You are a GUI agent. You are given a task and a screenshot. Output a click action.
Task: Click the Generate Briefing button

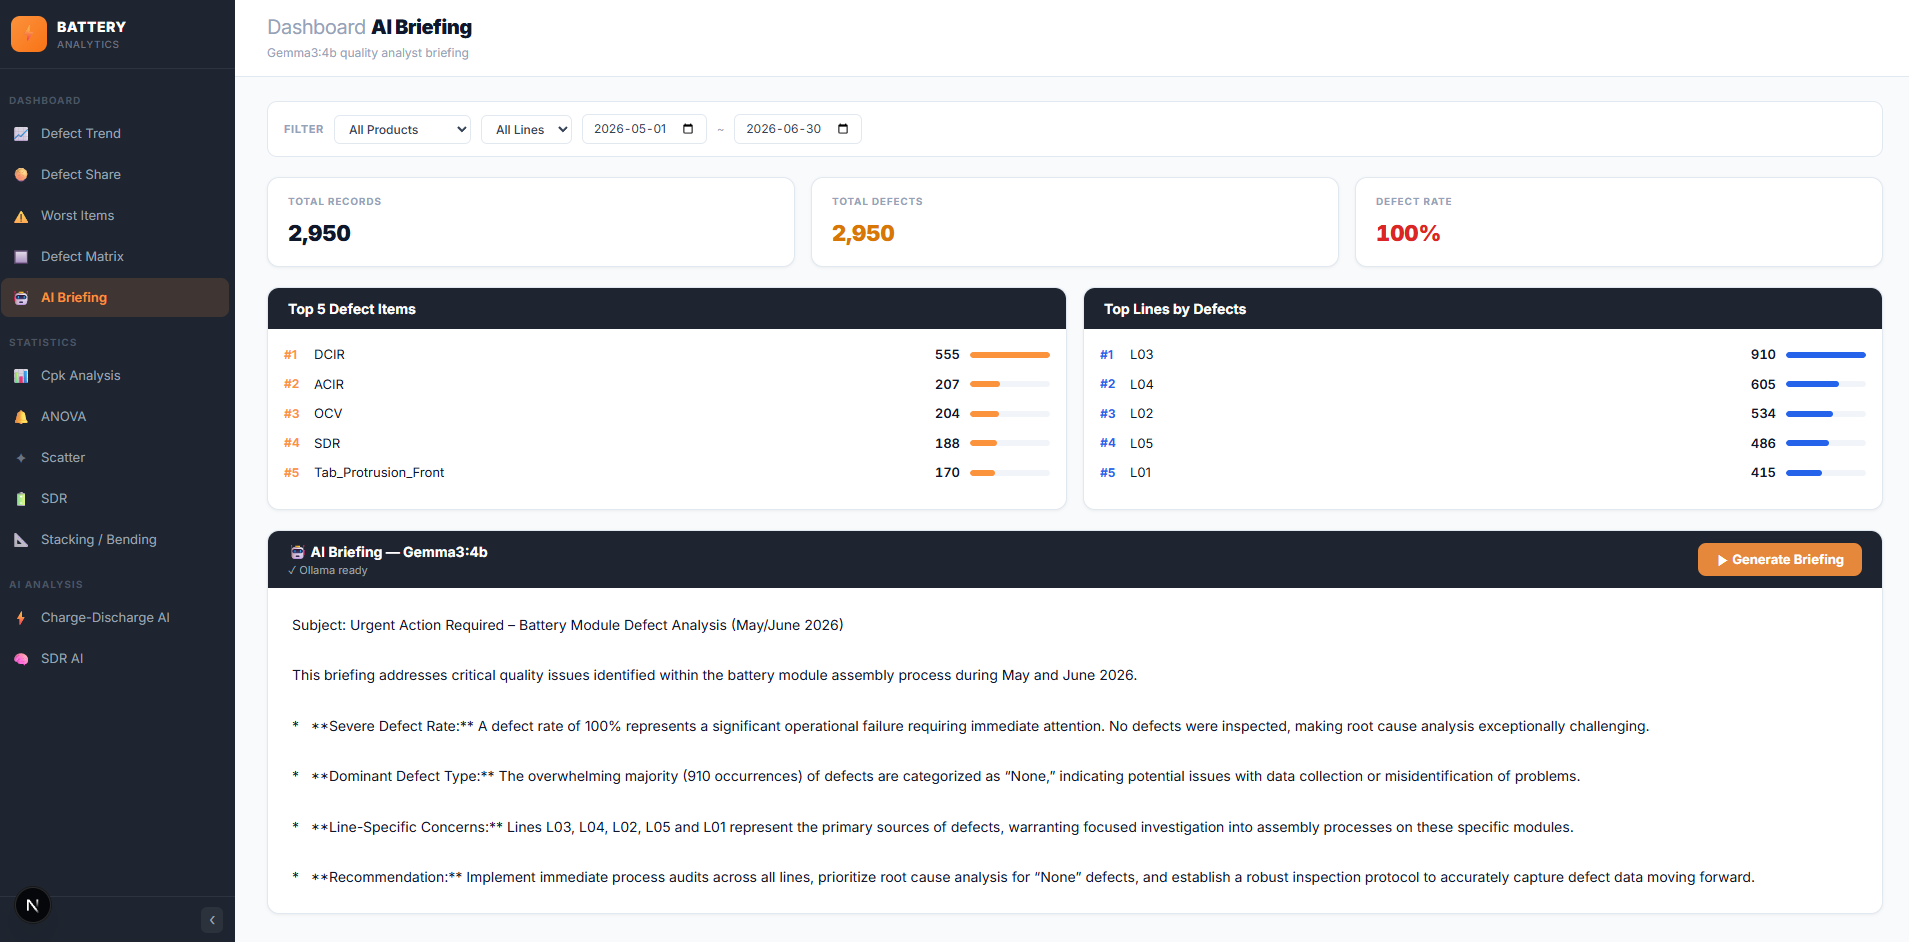point(1780,560)
